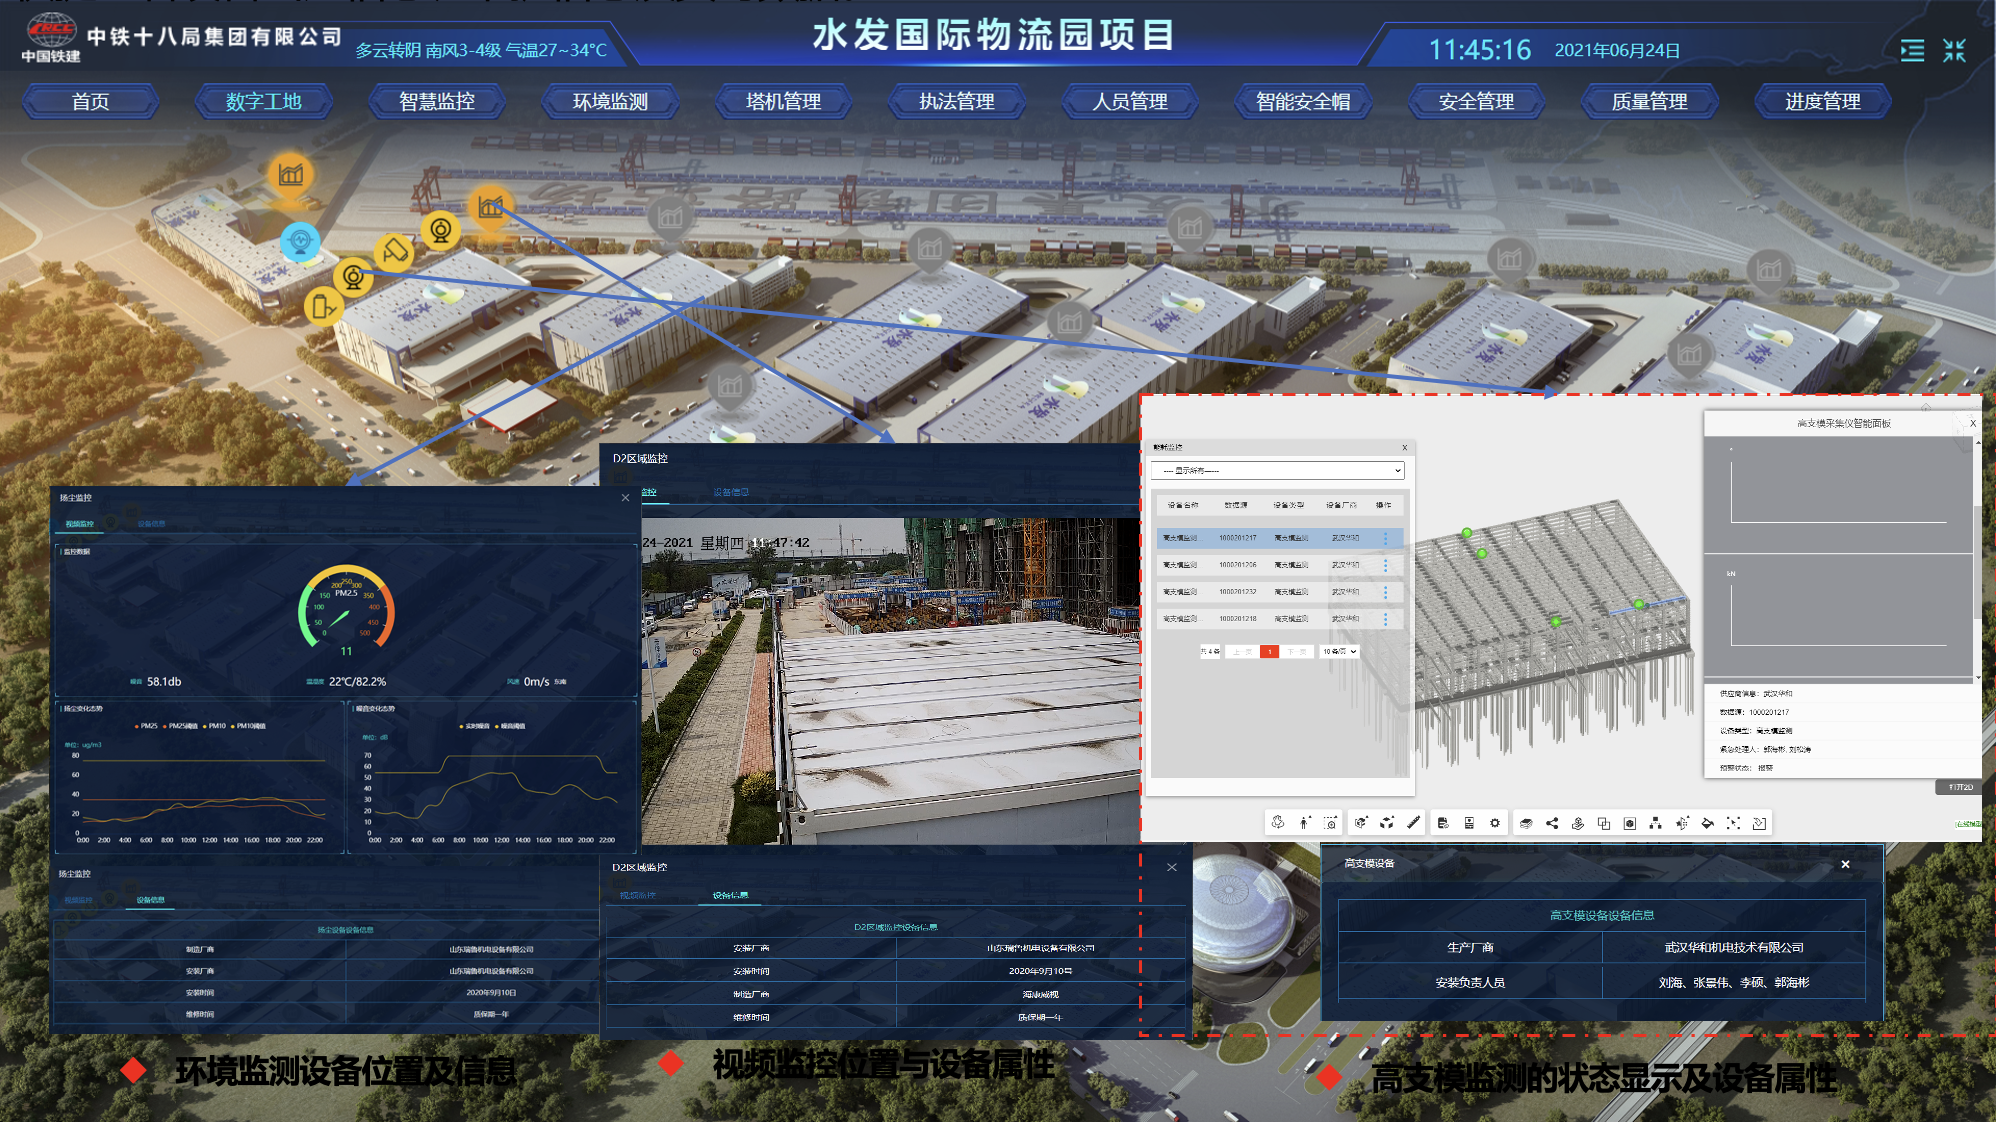Click the 安全管理 navigation button
Image resolution: width=1996 pixels, height=1122 pixels.
(1476, 101)
